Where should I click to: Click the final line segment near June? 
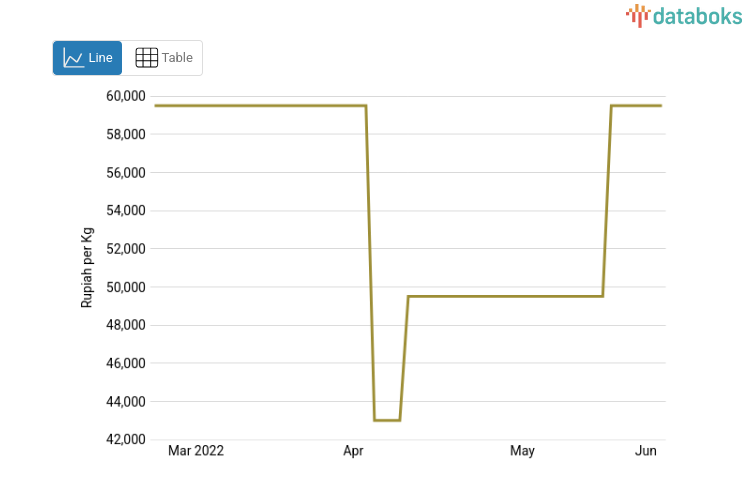click(637, 105)
